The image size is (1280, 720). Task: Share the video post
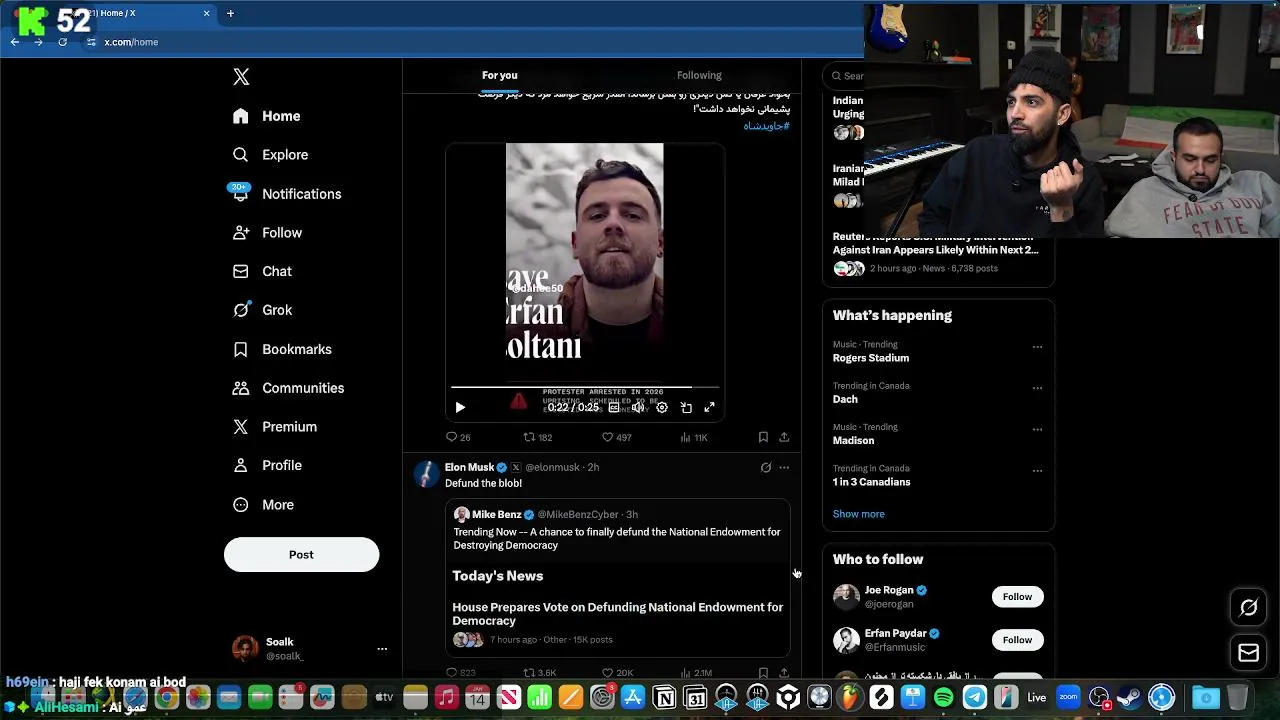click(784, 437)
